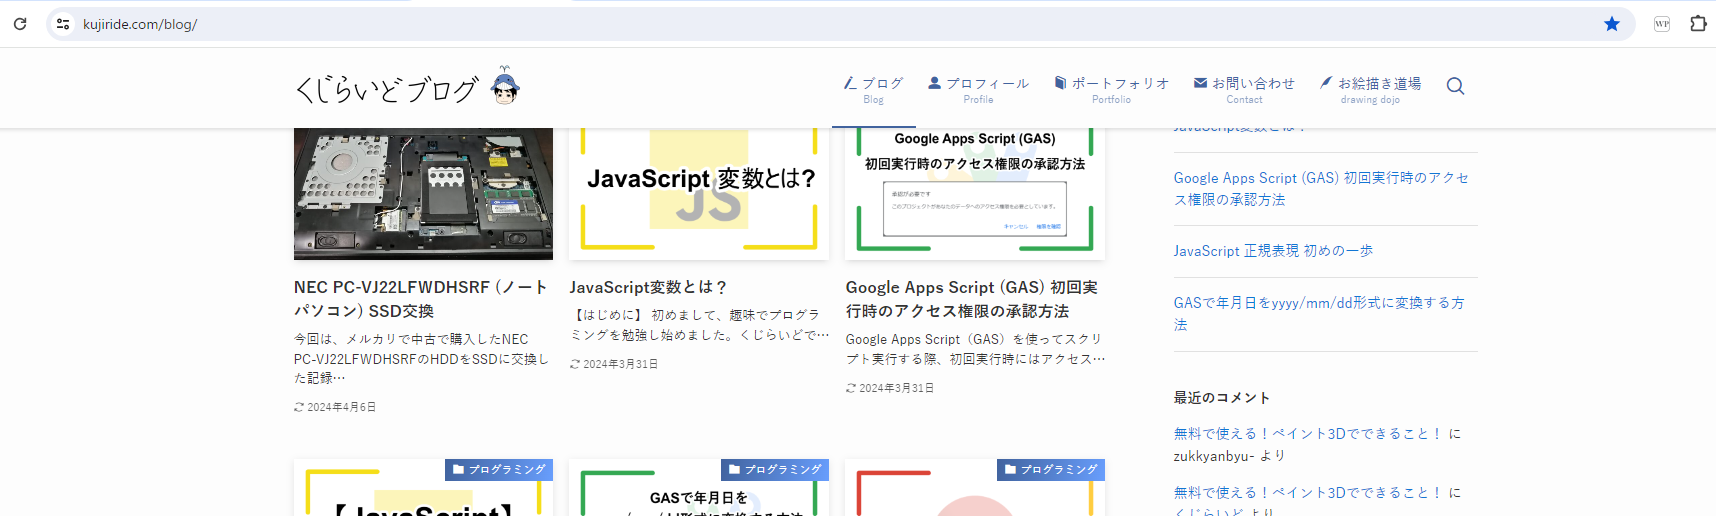
Task: Click the excerpt 【はじめに】 初めまして
Action: click(699, 325)
